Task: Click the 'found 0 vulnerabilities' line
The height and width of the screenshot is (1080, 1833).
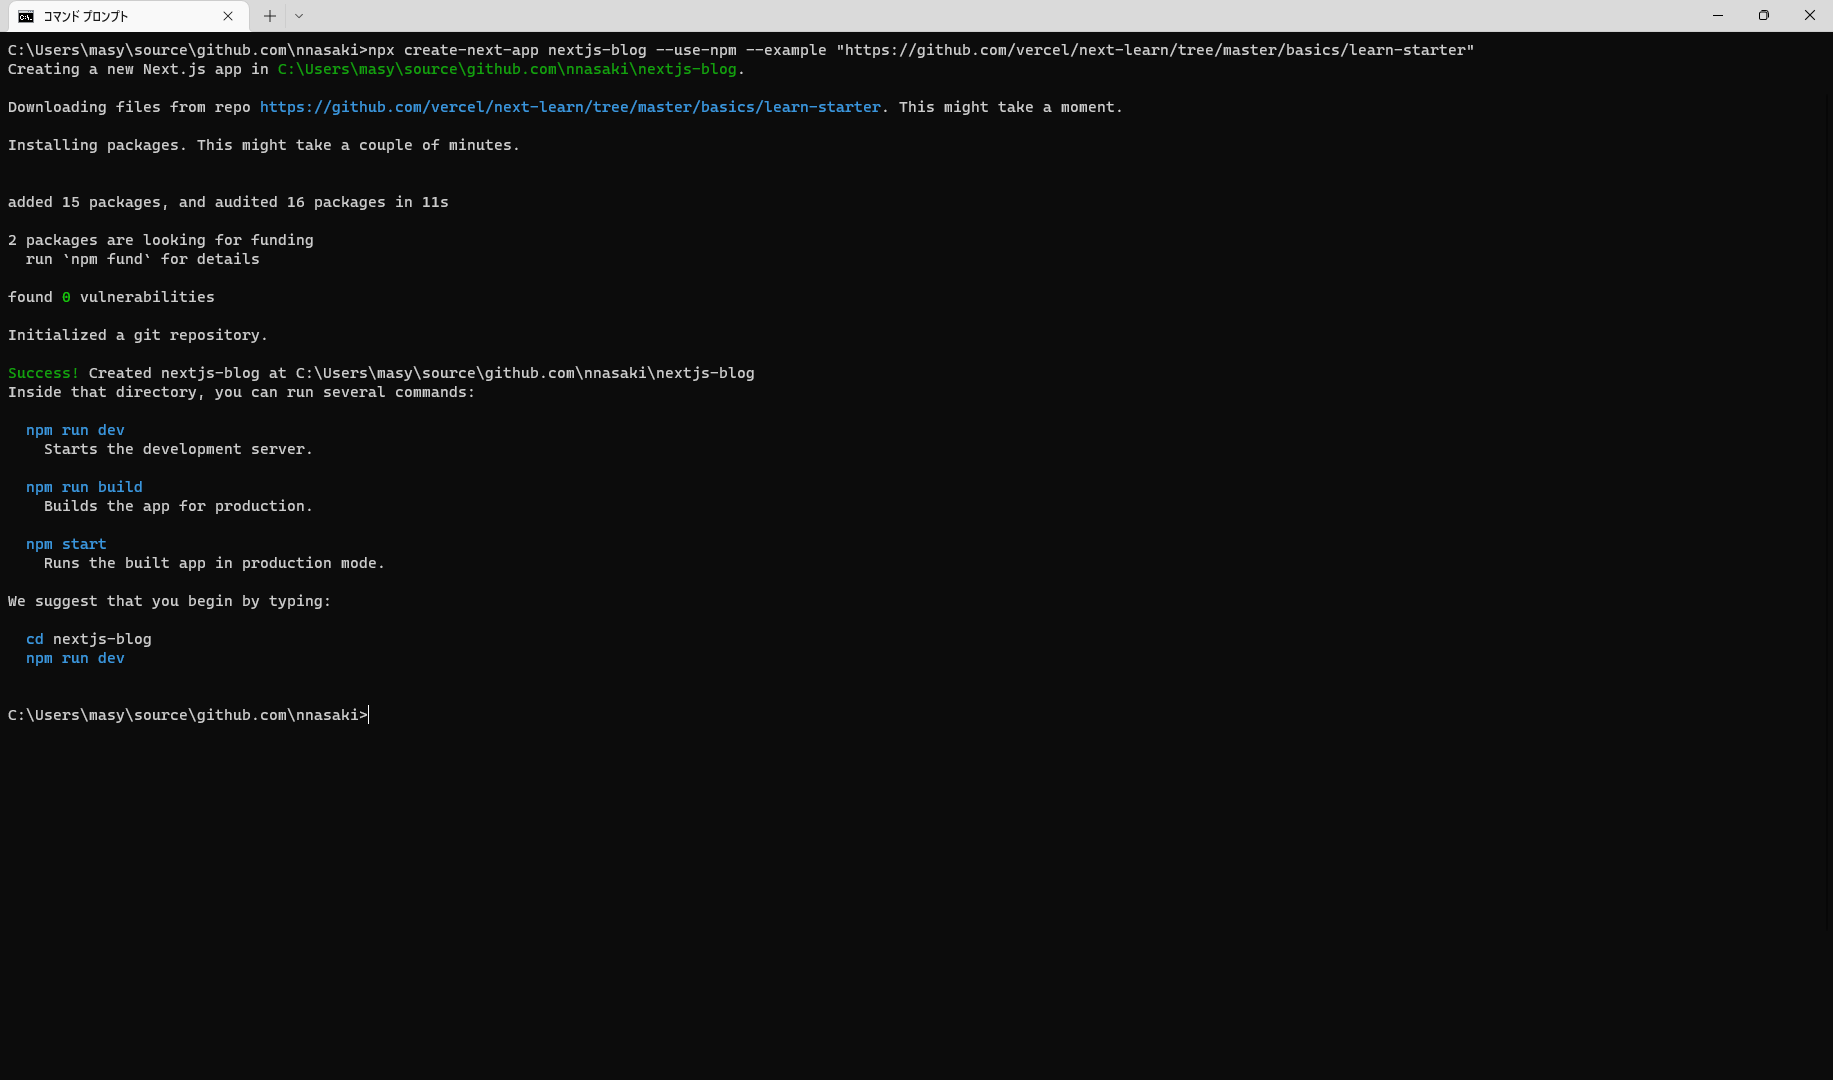Action: [111, 297]
